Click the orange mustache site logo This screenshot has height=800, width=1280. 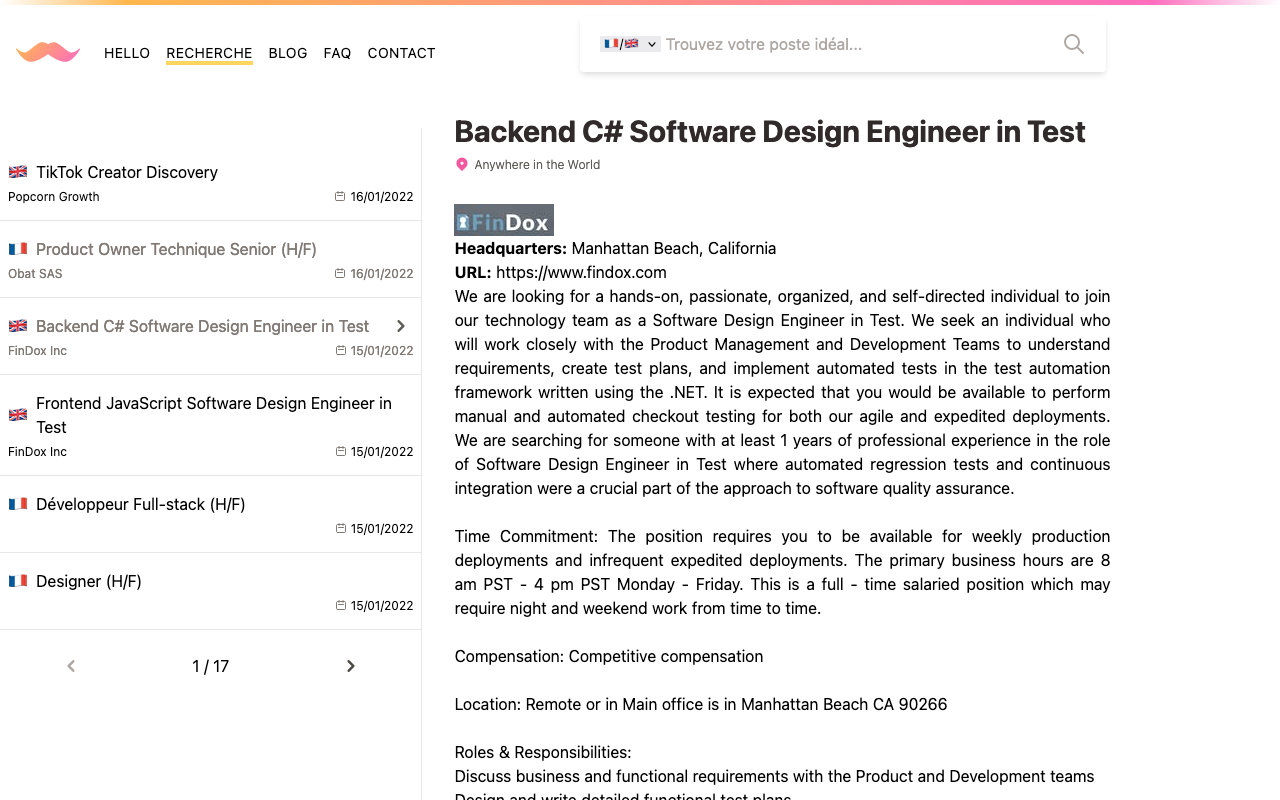point(47,52)
